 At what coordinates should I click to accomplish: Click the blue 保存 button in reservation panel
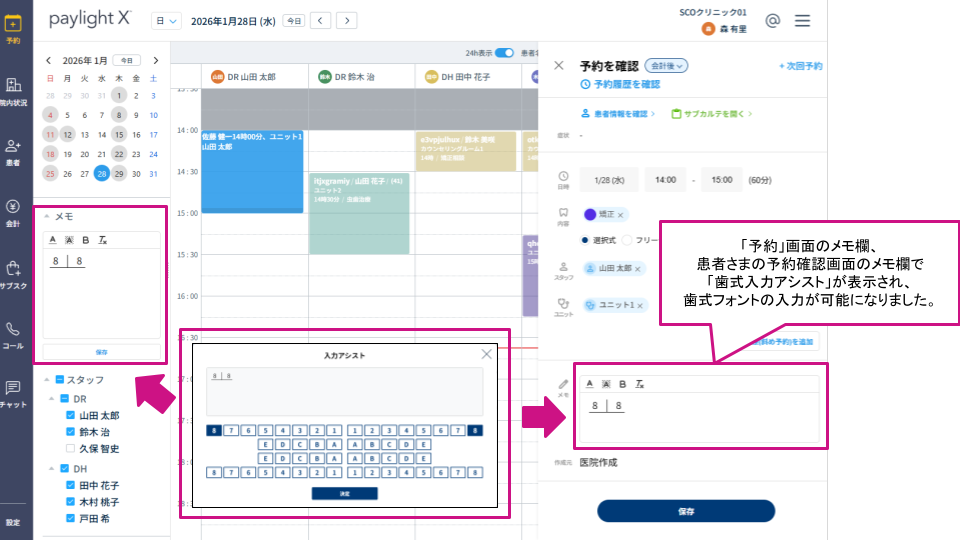point(686,511)
